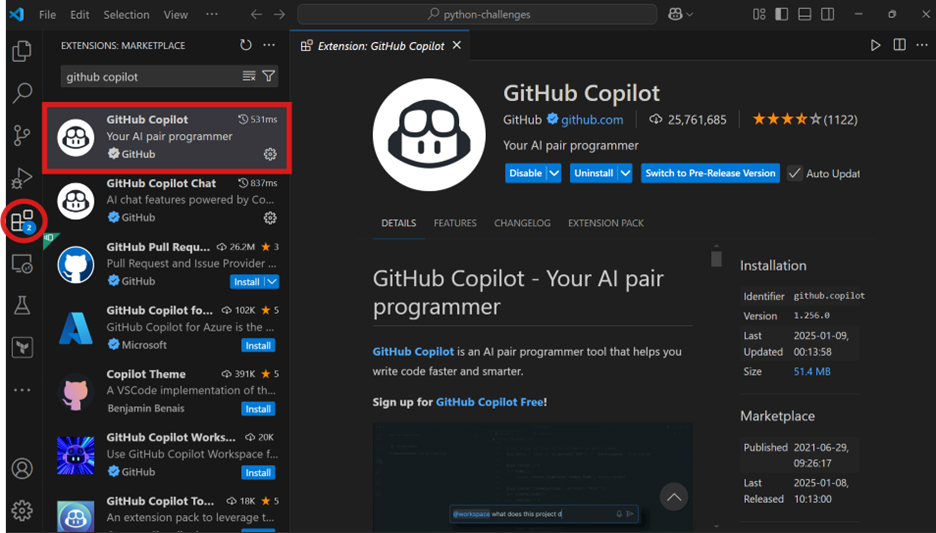This screenshot has height=533, width=936.
Task: Open the Terraform view icon
Action: point(22,347)
